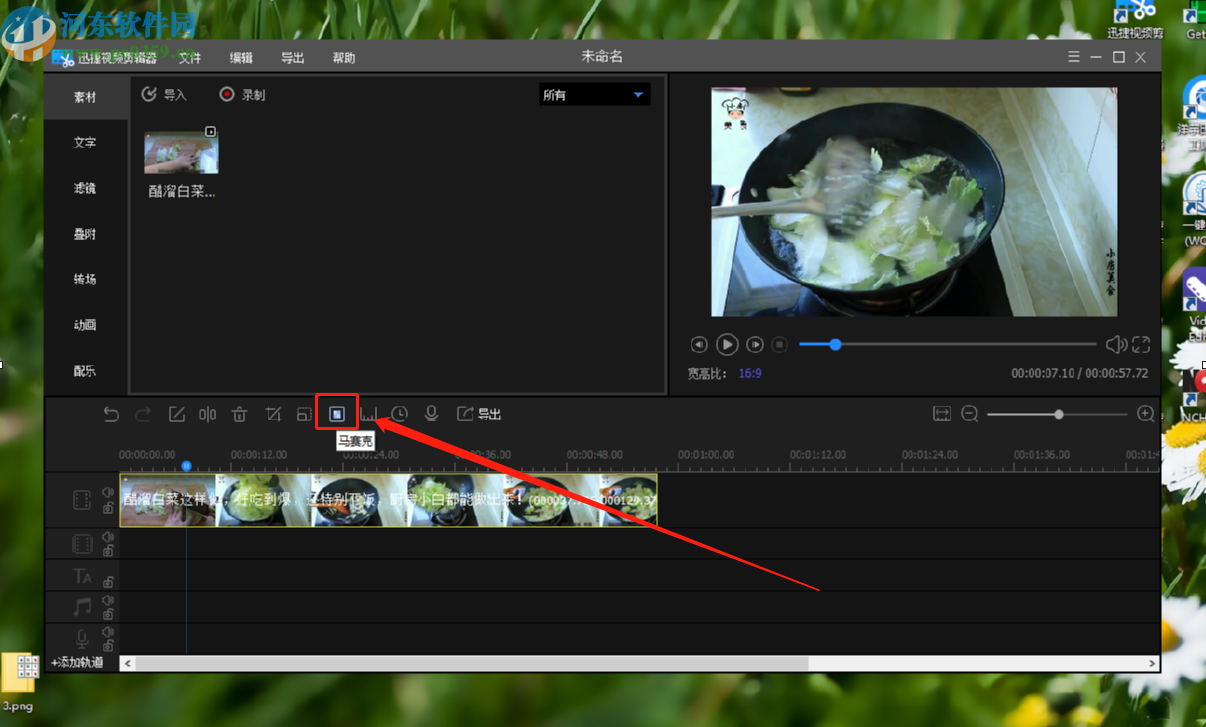Stop the preview playback

coord(780,344)
